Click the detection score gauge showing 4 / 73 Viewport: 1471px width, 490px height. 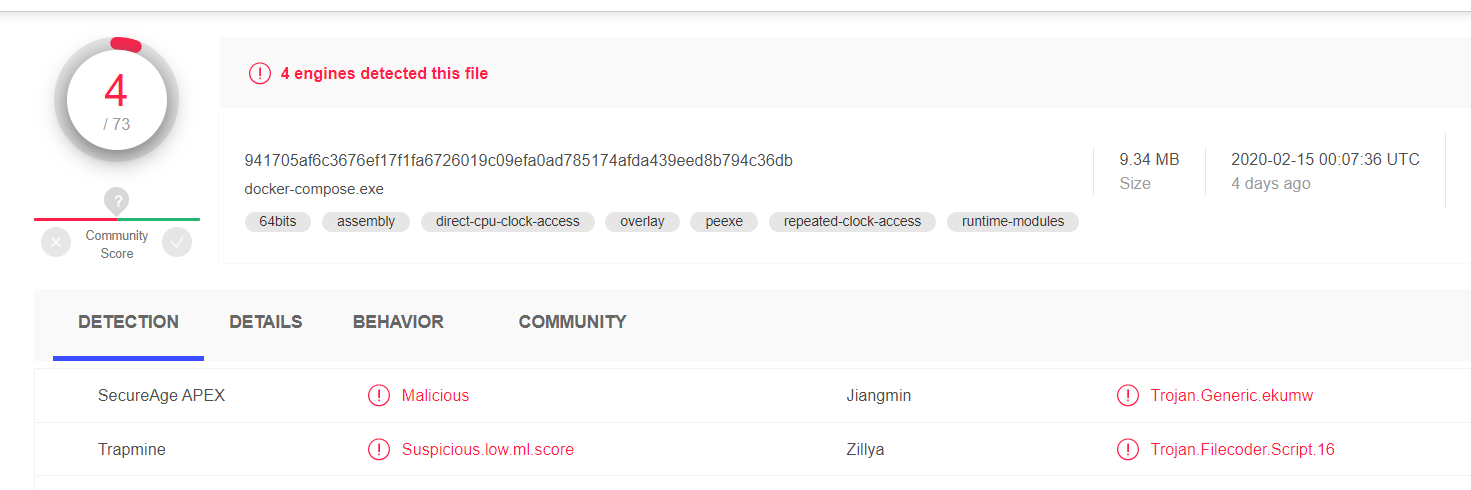tap(116, 100)
